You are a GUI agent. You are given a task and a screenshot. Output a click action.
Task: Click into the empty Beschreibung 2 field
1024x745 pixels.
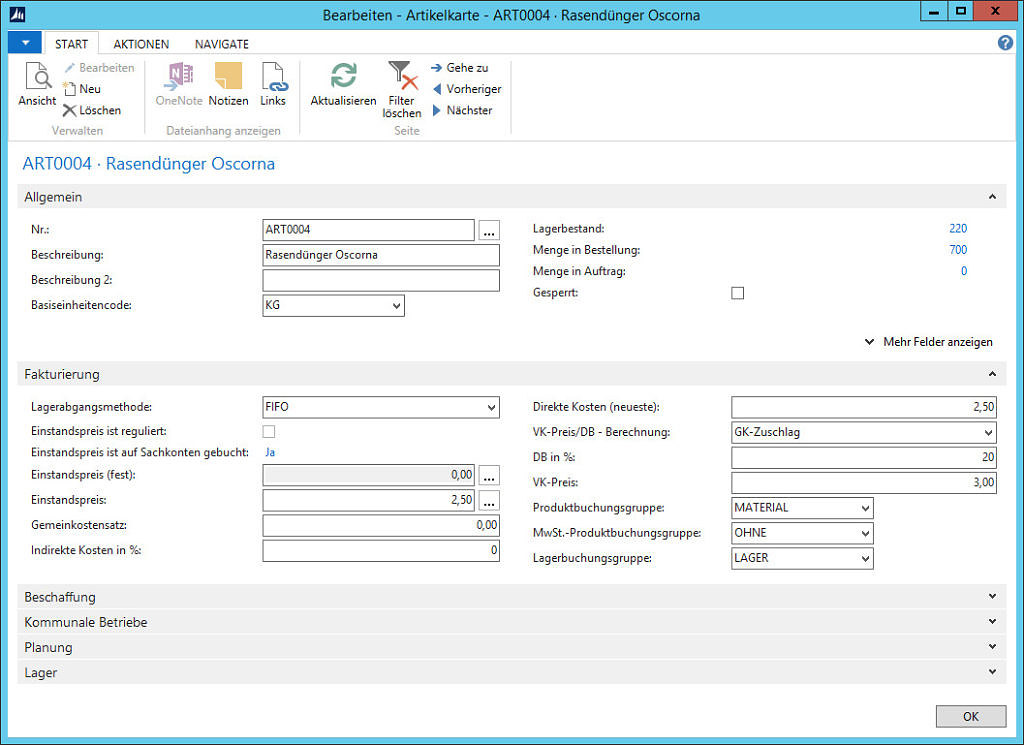[381, 280]
